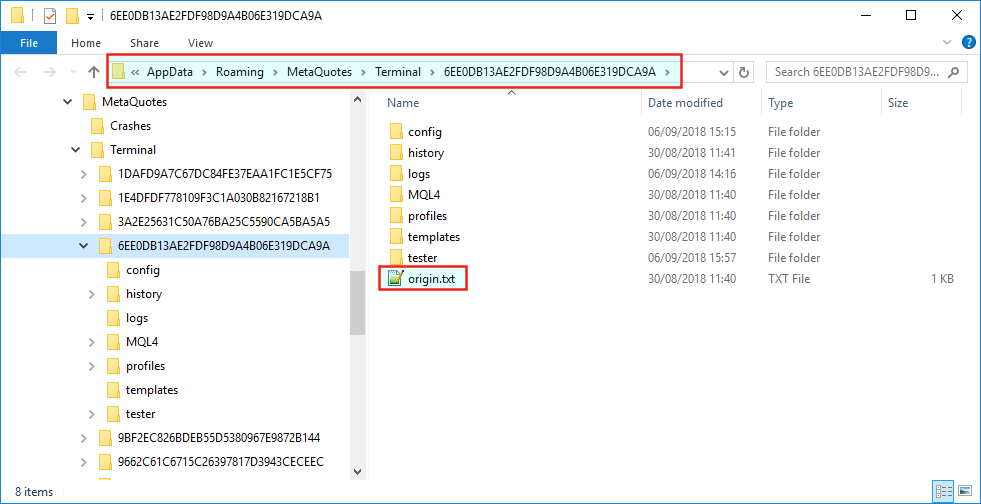Open Customize Quick Access Toolbar dropdown
Viewport: 981px width, 504px height.
pos(91,16)
